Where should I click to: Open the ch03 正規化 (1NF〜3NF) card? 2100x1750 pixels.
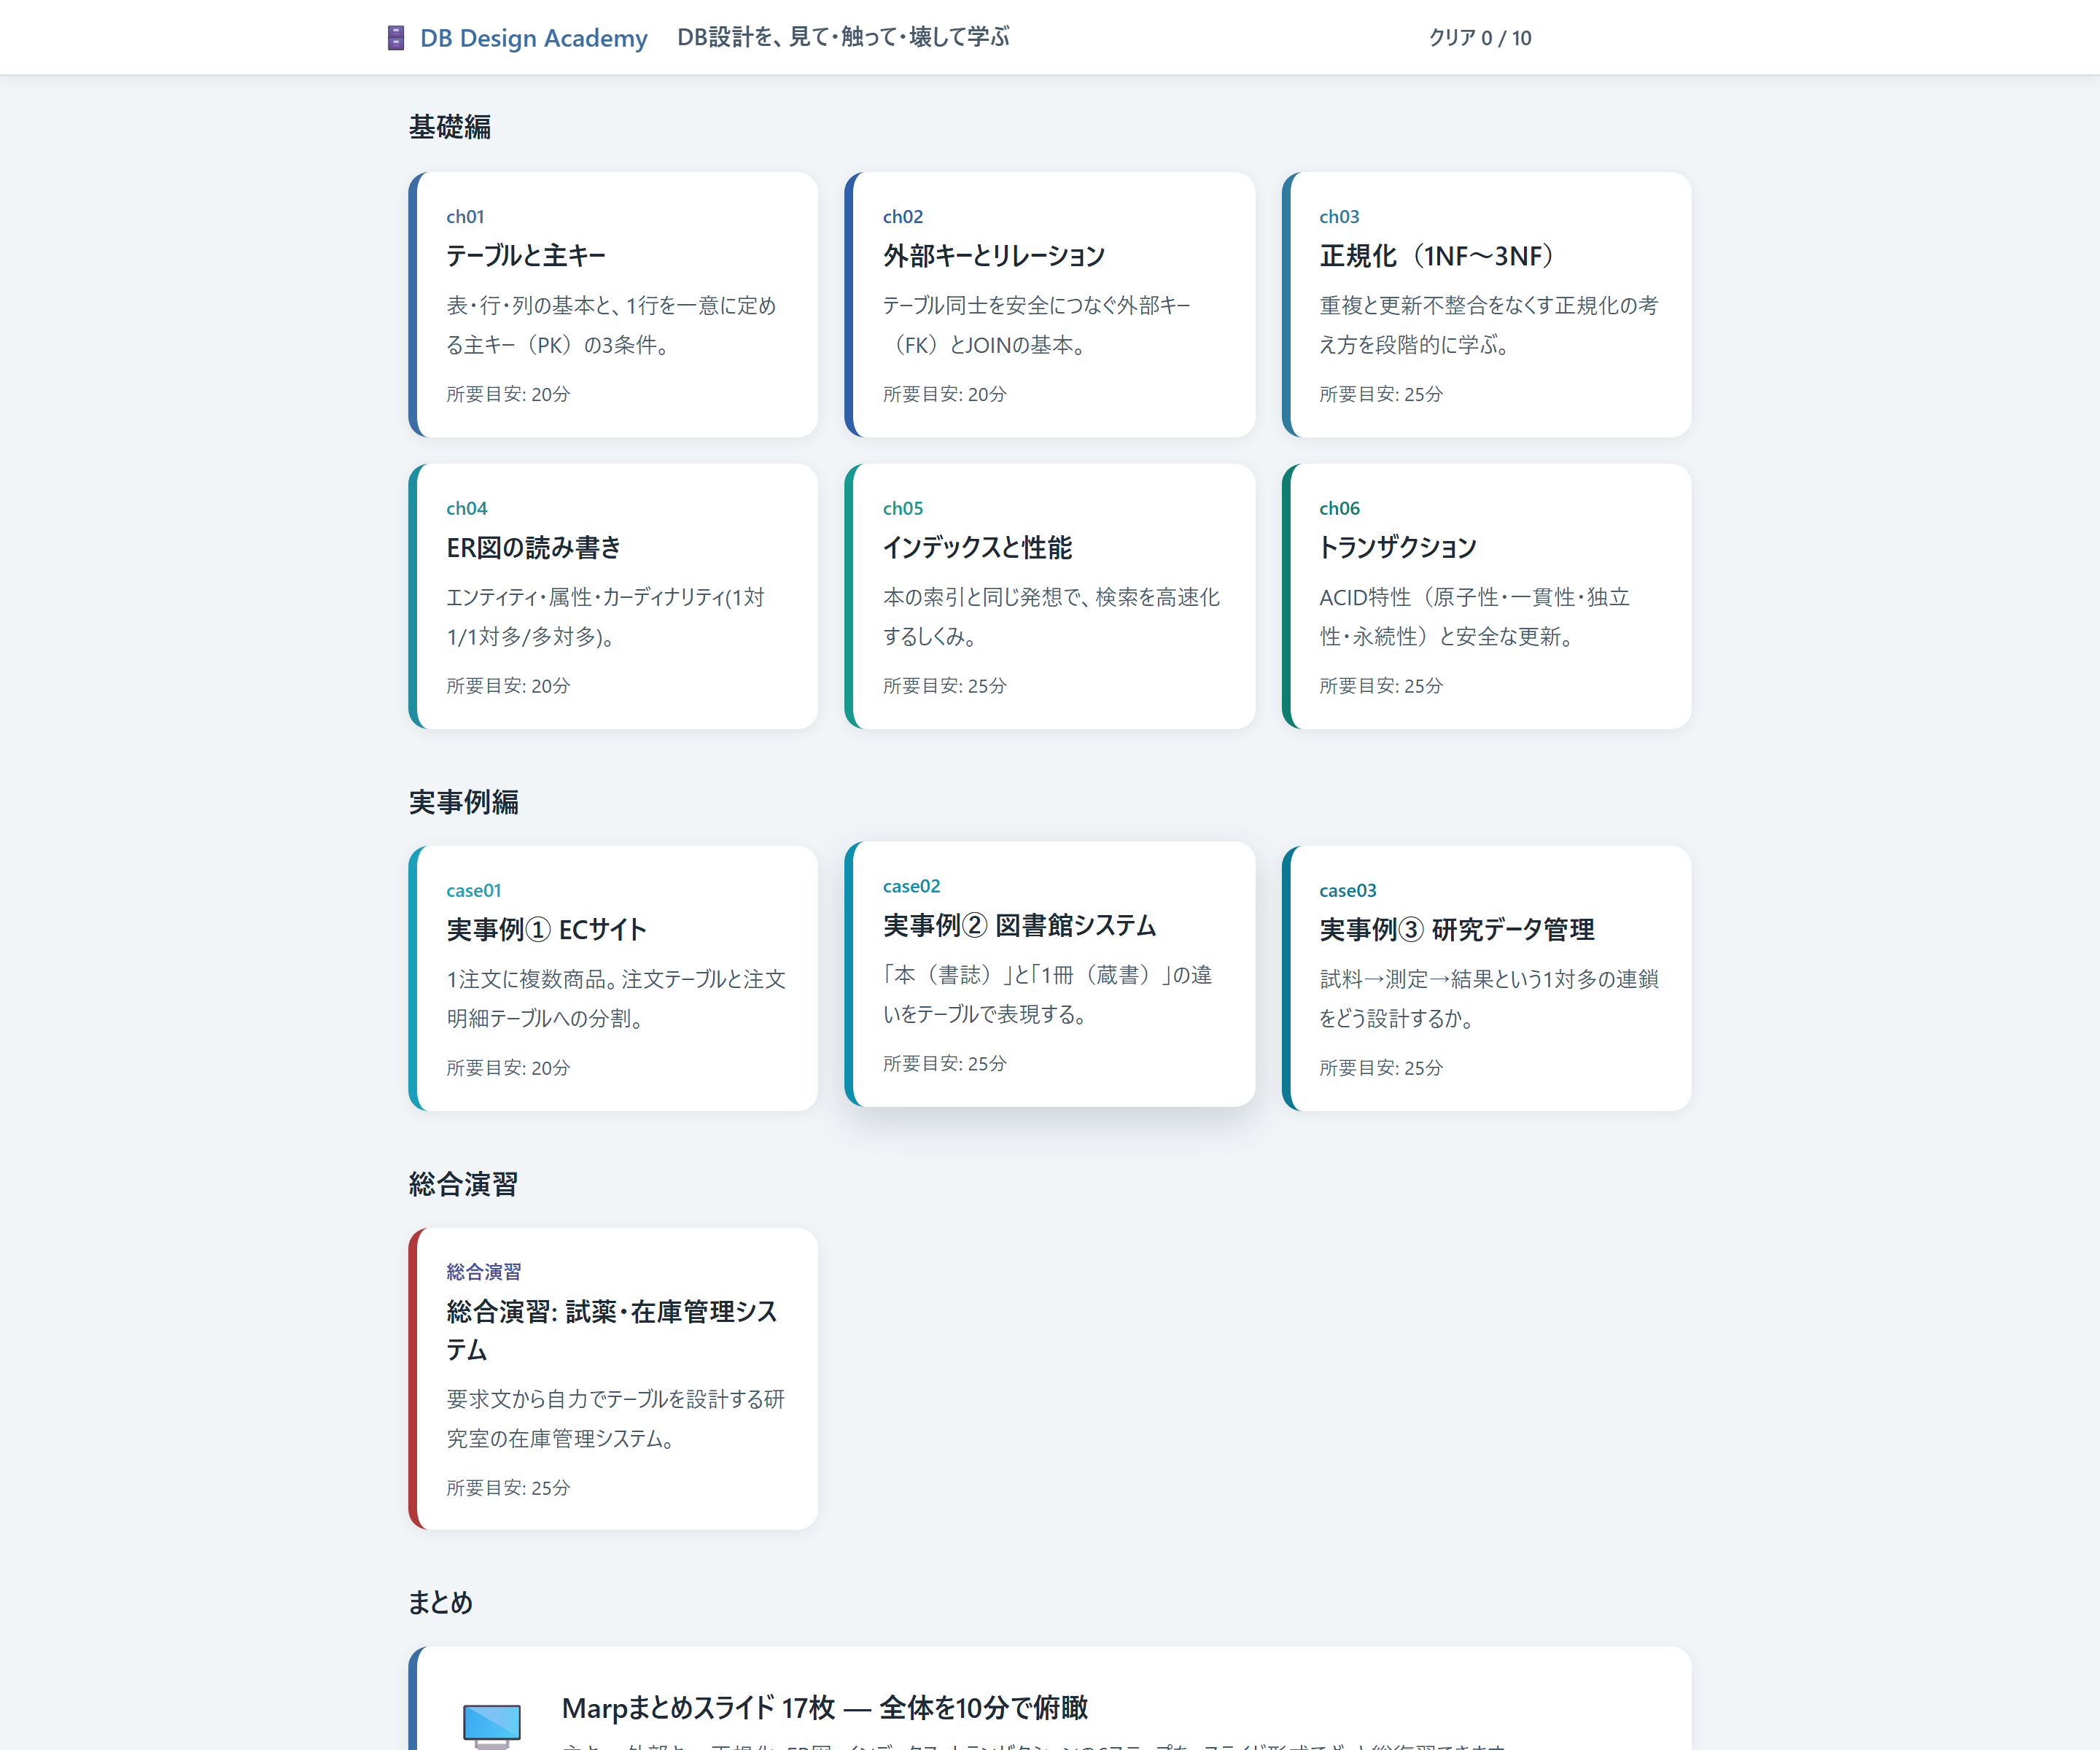tap(1486, 304)
